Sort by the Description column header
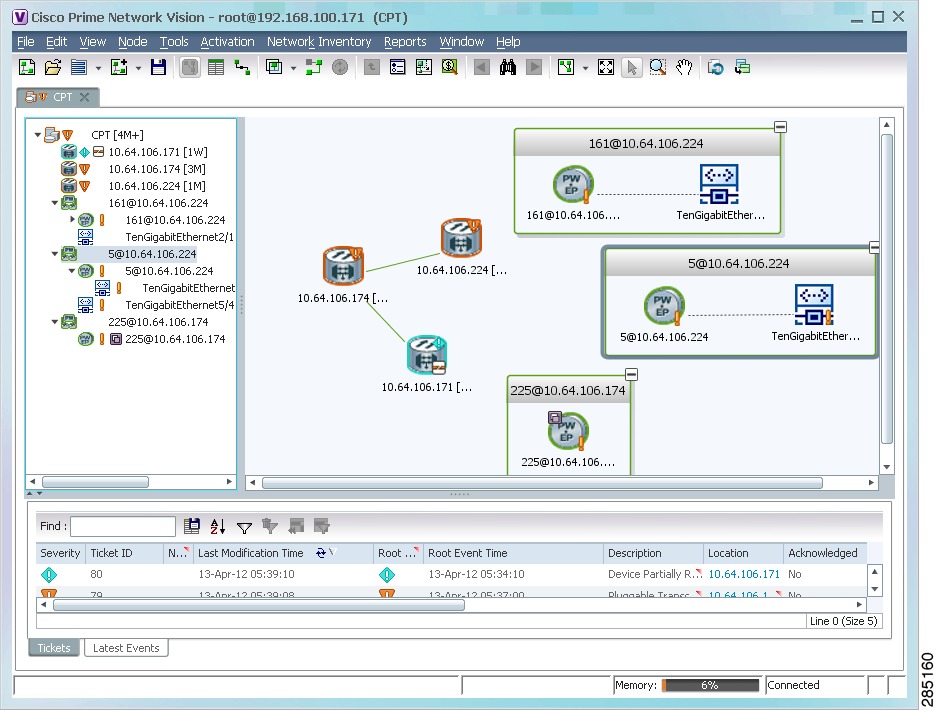The height and width of the screenshot is (710, 937). click(653, 553)
